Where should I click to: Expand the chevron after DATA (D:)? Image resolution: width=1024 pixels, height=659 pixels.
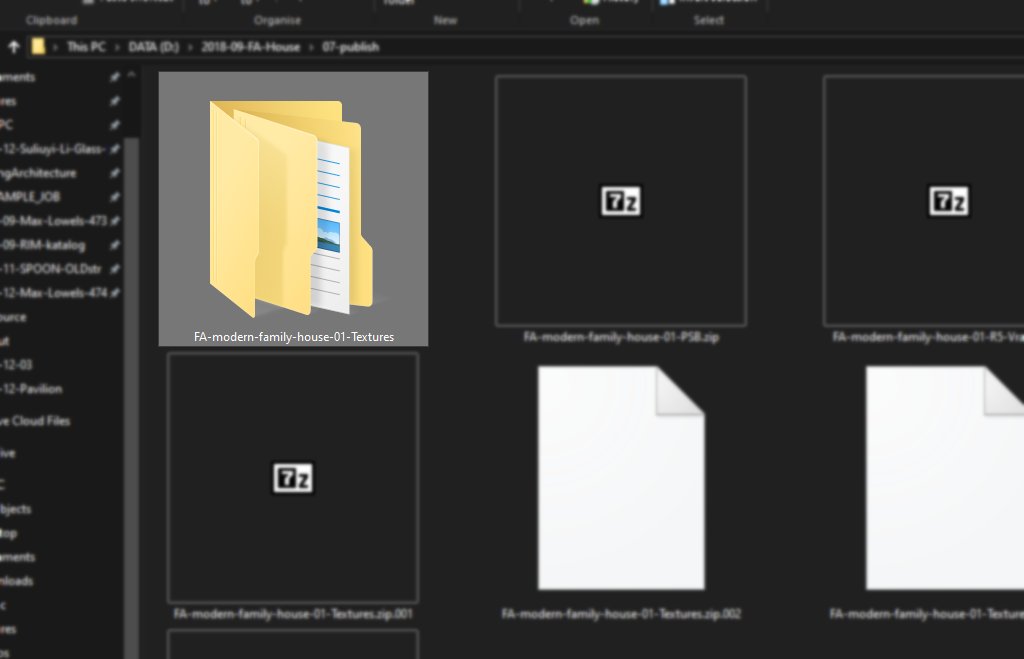tap(190, 47)
